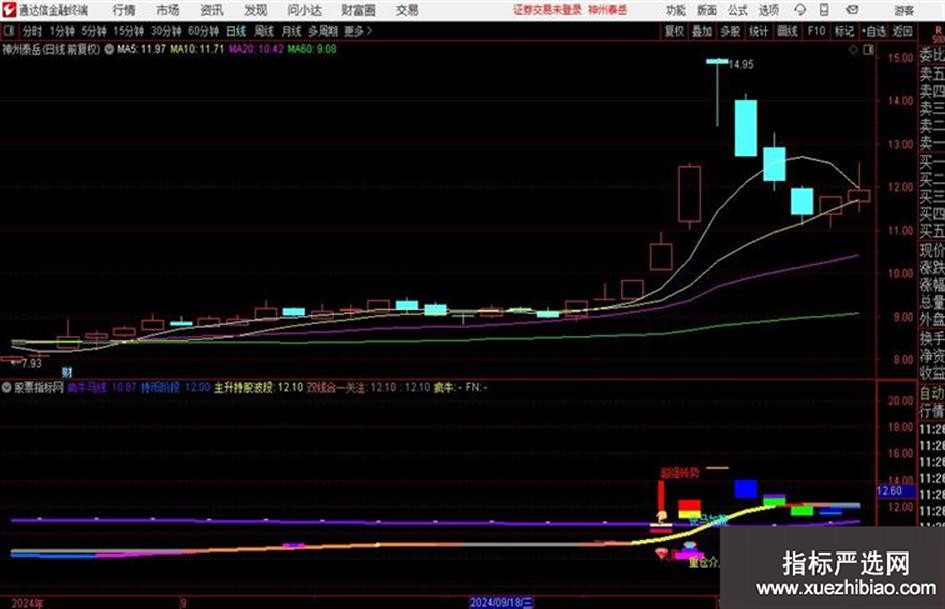Click the panel layout icon near price axis
This screenshot has height=609, width=945.
pyautogui.click(x=868, y=50)
